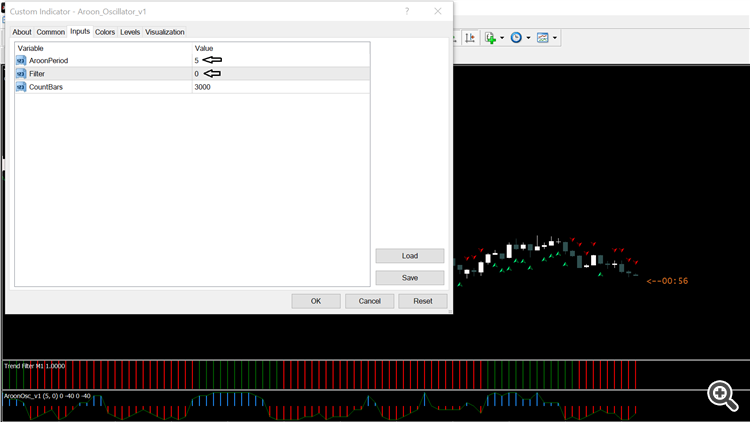Viewport: 750px width, 422px height.
Task: Select the AroonPeriod value 5
Action: [x=197, y=61]
